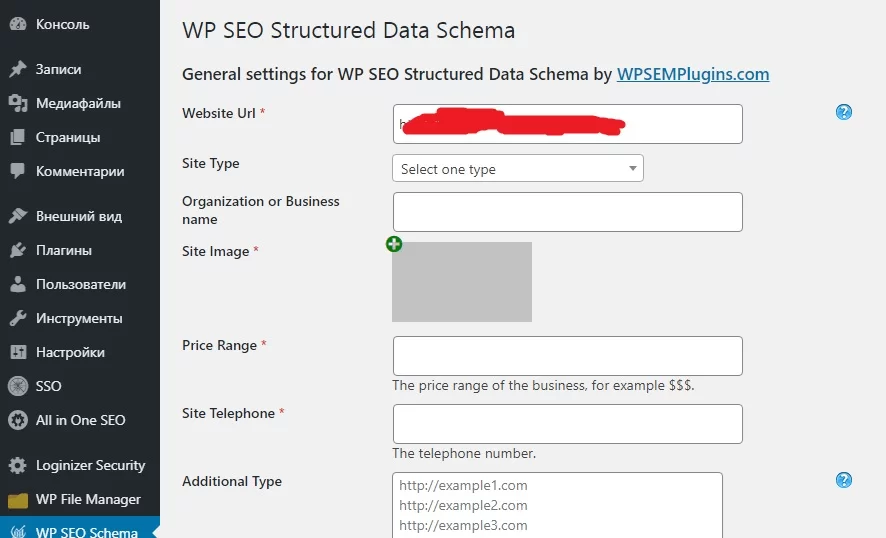886x538 pixels.
Task: Open the Записи menu item
Action: tap(59, 69)
